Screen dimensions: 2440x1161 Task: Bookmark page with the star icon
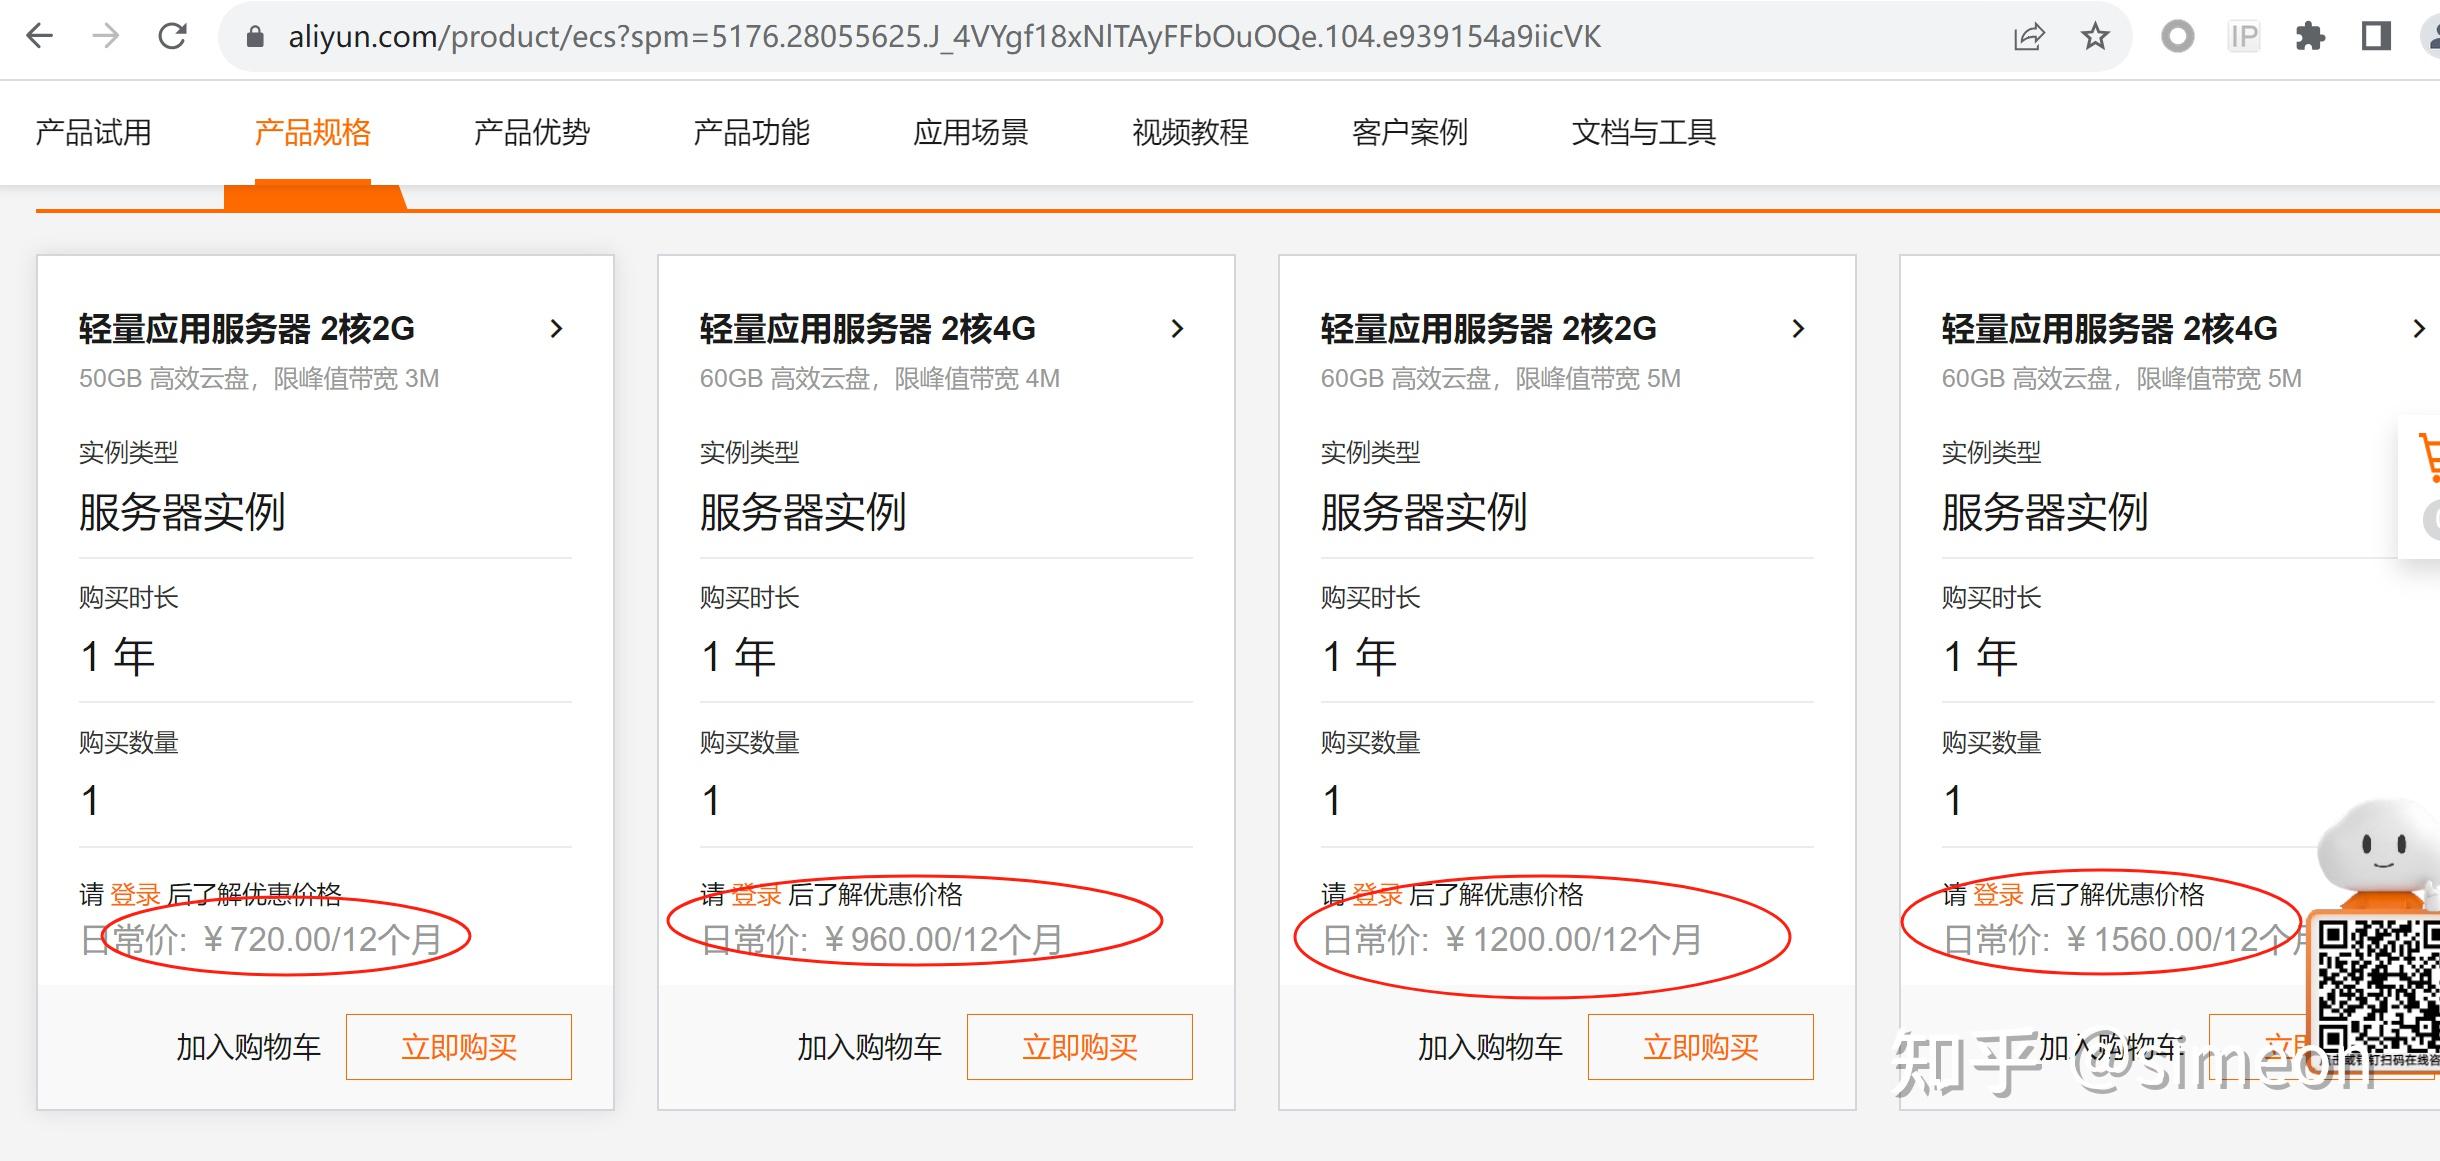tap(2095, 38)
